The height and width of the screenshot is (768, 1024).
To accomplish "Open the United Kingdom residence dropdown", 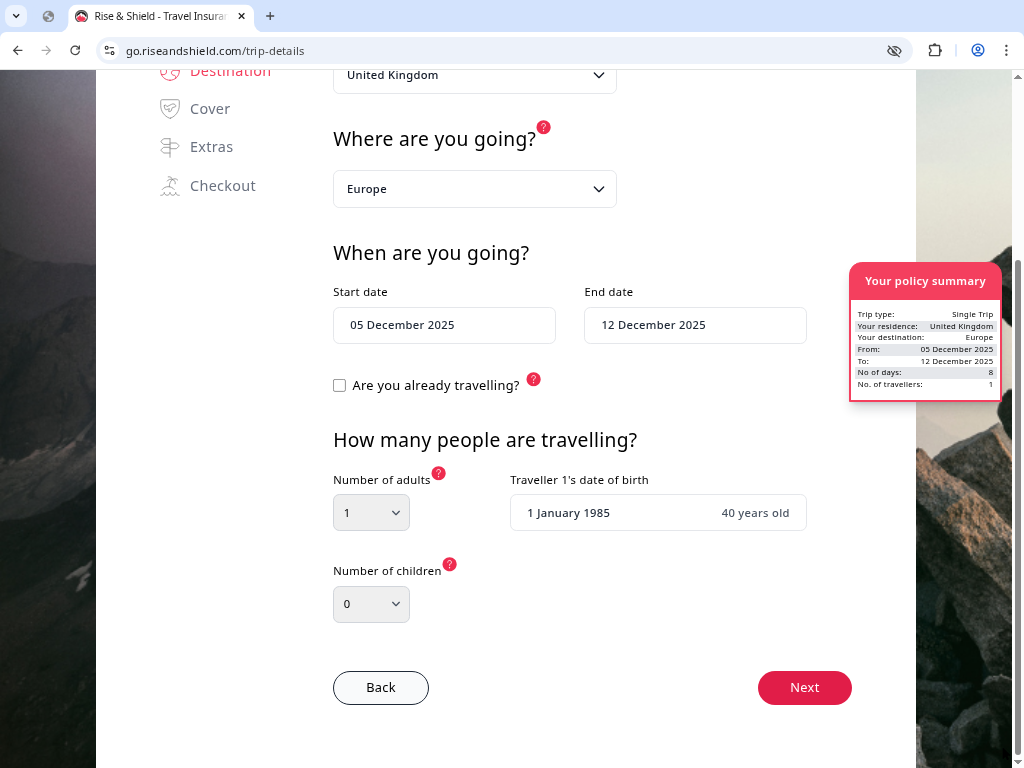I will click(474, 76).
